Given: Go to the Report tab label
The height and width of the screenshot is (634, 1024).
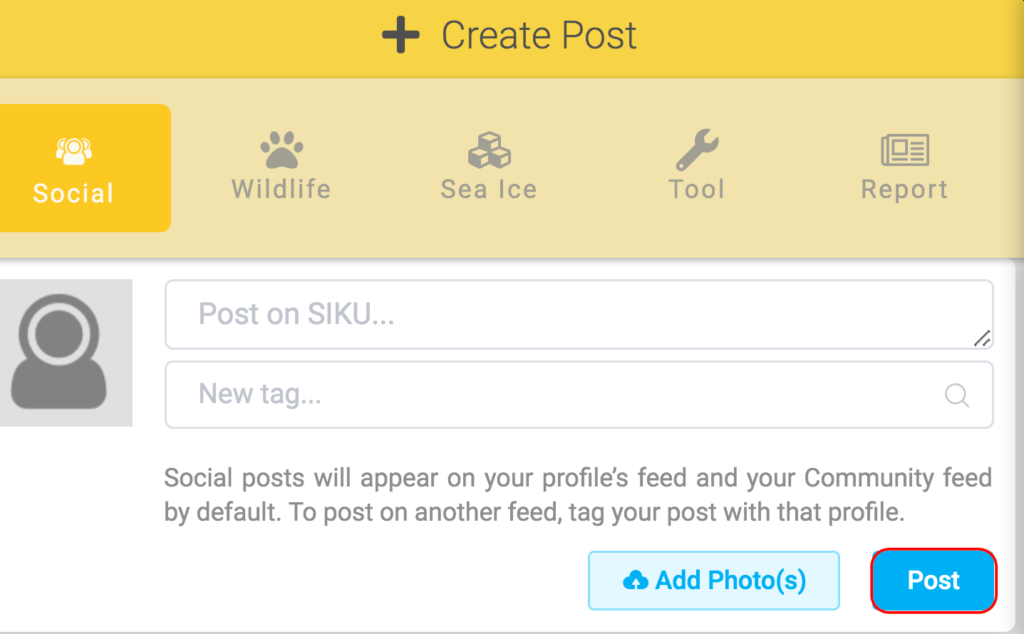Looking at the screenshot, I should (905, 189).
